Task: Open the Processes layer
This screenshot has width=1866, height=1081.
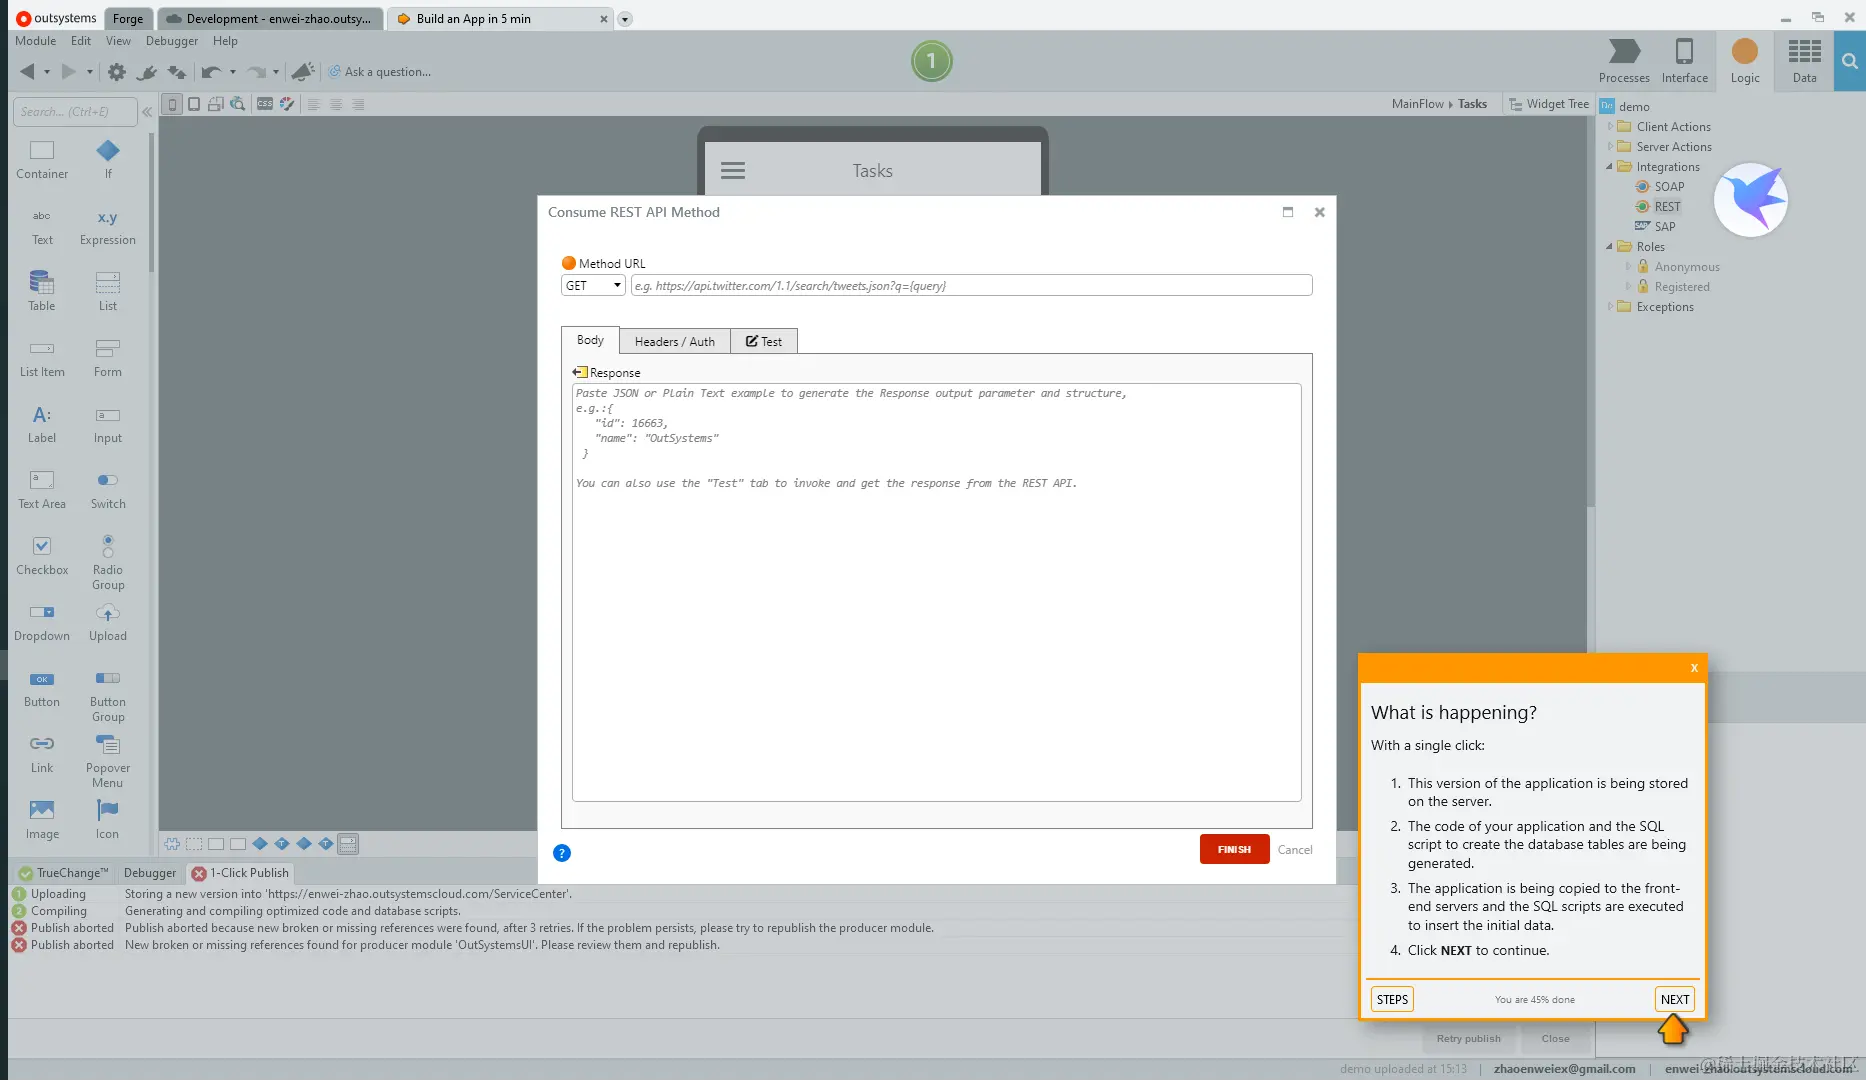Action: 1624,61
